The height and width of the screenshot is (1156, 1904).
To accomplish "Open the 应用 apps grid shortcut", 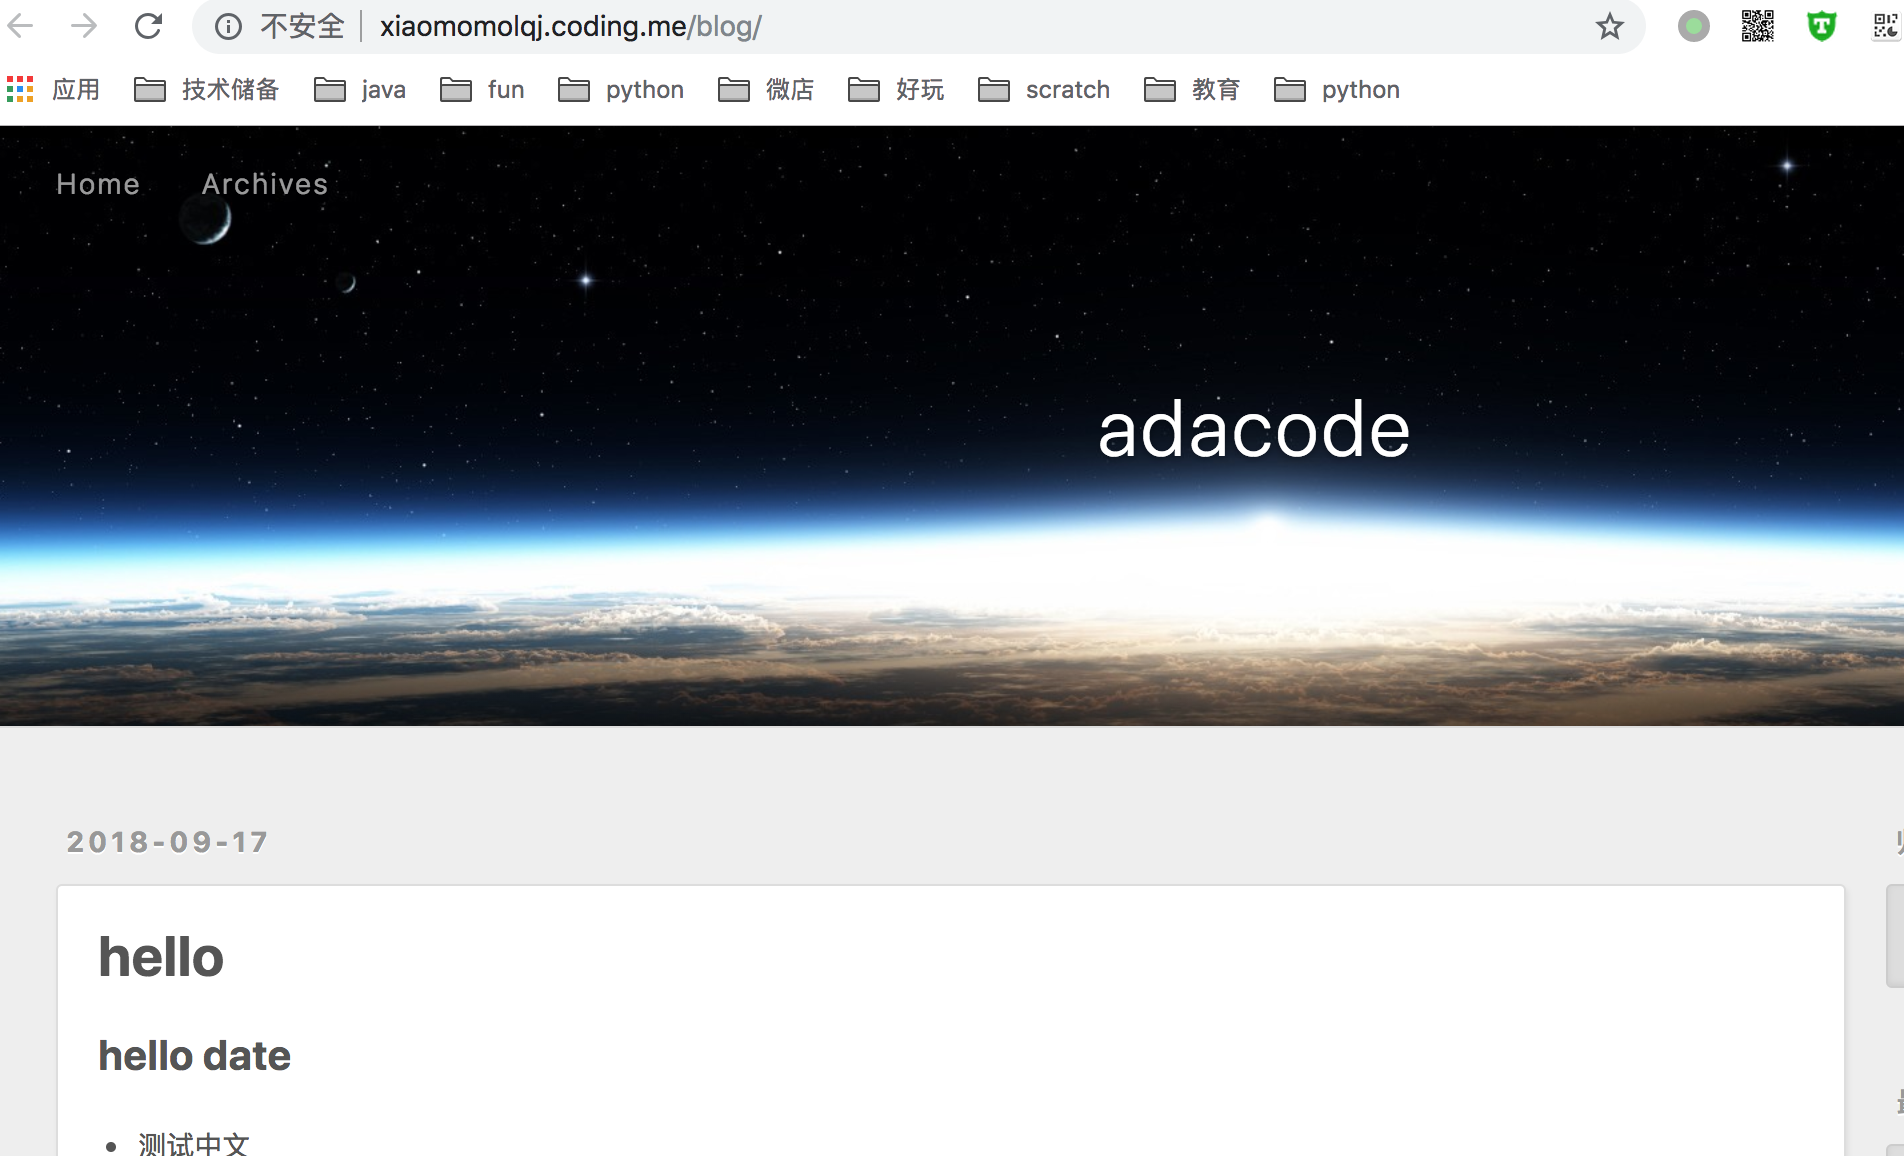I will tap(53, 90).
